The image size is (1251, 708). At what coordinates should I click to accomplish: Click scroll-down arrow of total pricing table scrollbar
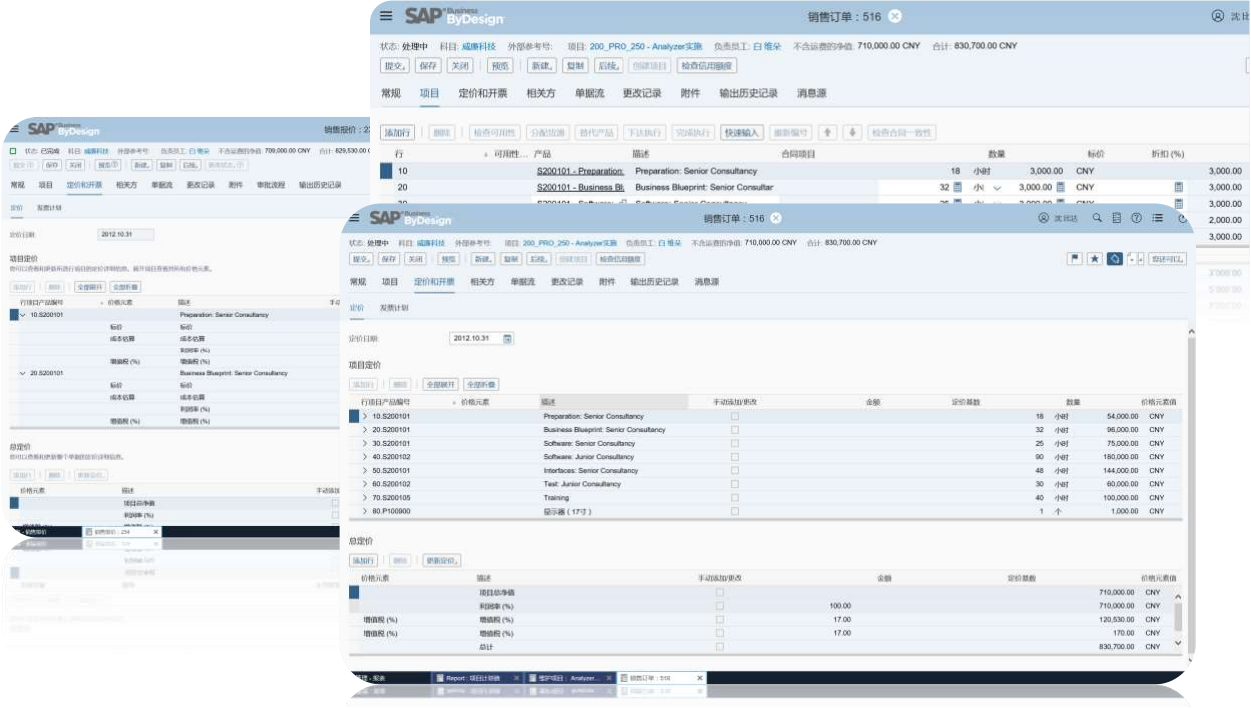[1177, 643]
